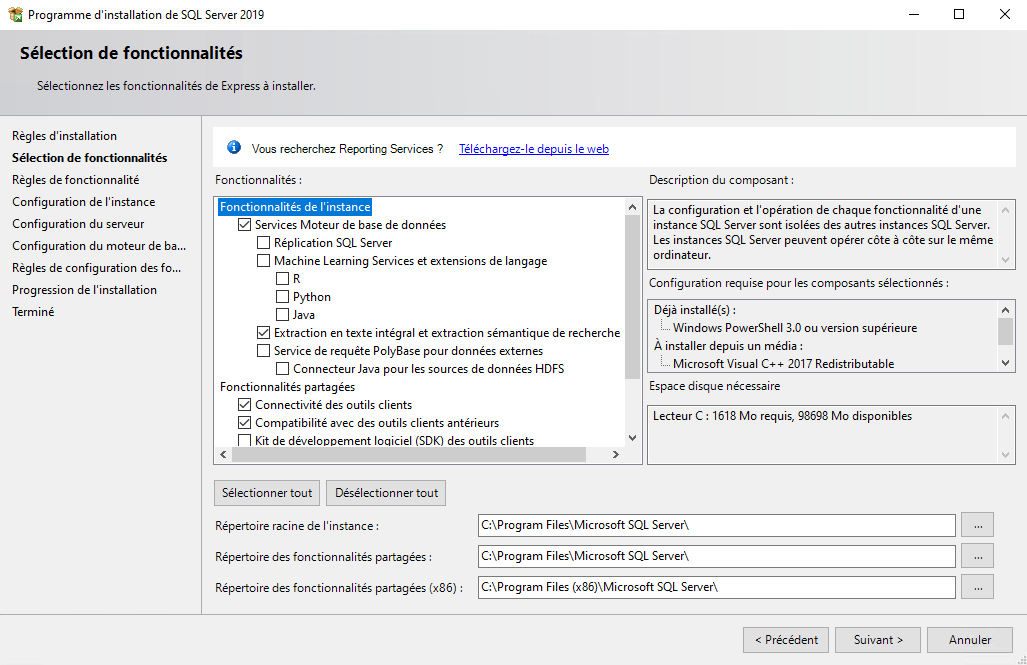Viewport: 1027px width, 665px height.
Task: Select the Fonctionnalités partagées tree node
Action: pyautogui.click(x=287, y=387)
